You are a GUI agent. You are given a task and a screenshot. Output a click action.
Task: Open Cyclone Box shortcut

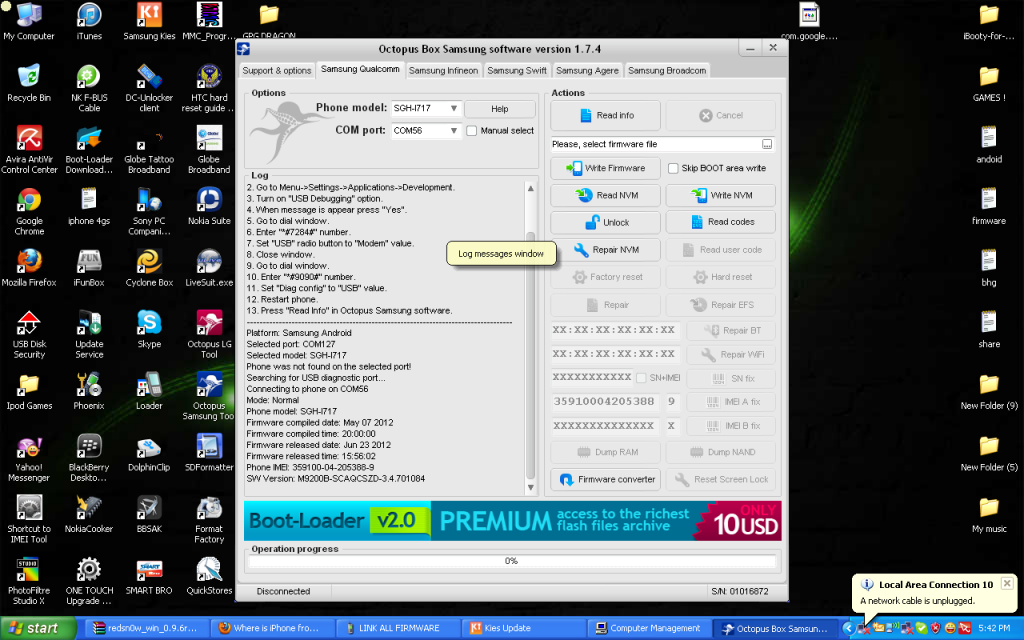click(x=149, y=268)
